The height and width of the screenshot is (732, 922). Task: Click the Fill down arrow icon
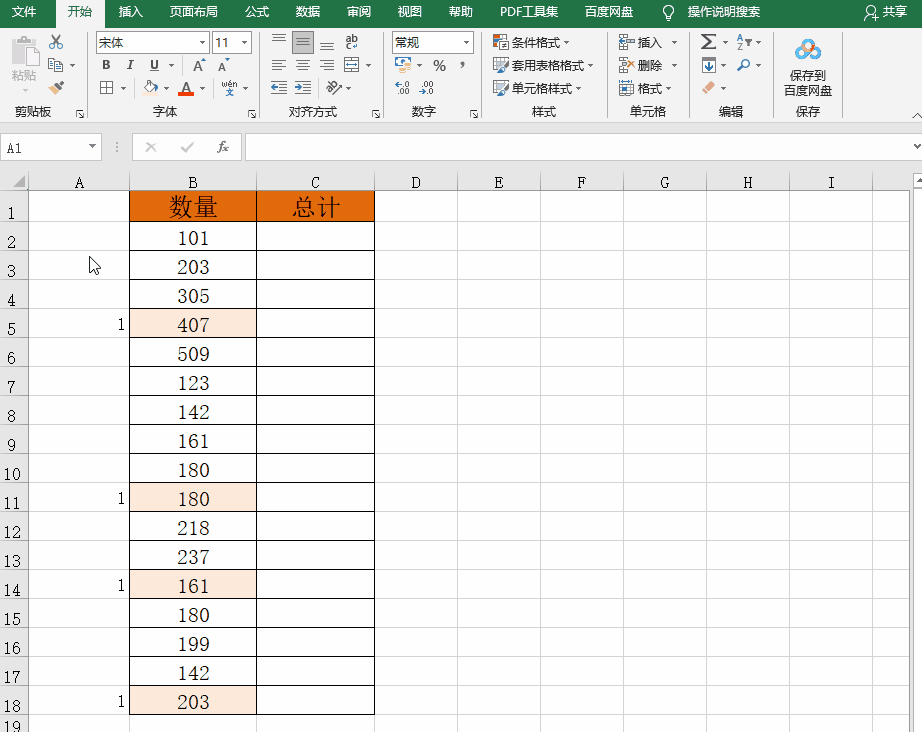click(709, 65)
